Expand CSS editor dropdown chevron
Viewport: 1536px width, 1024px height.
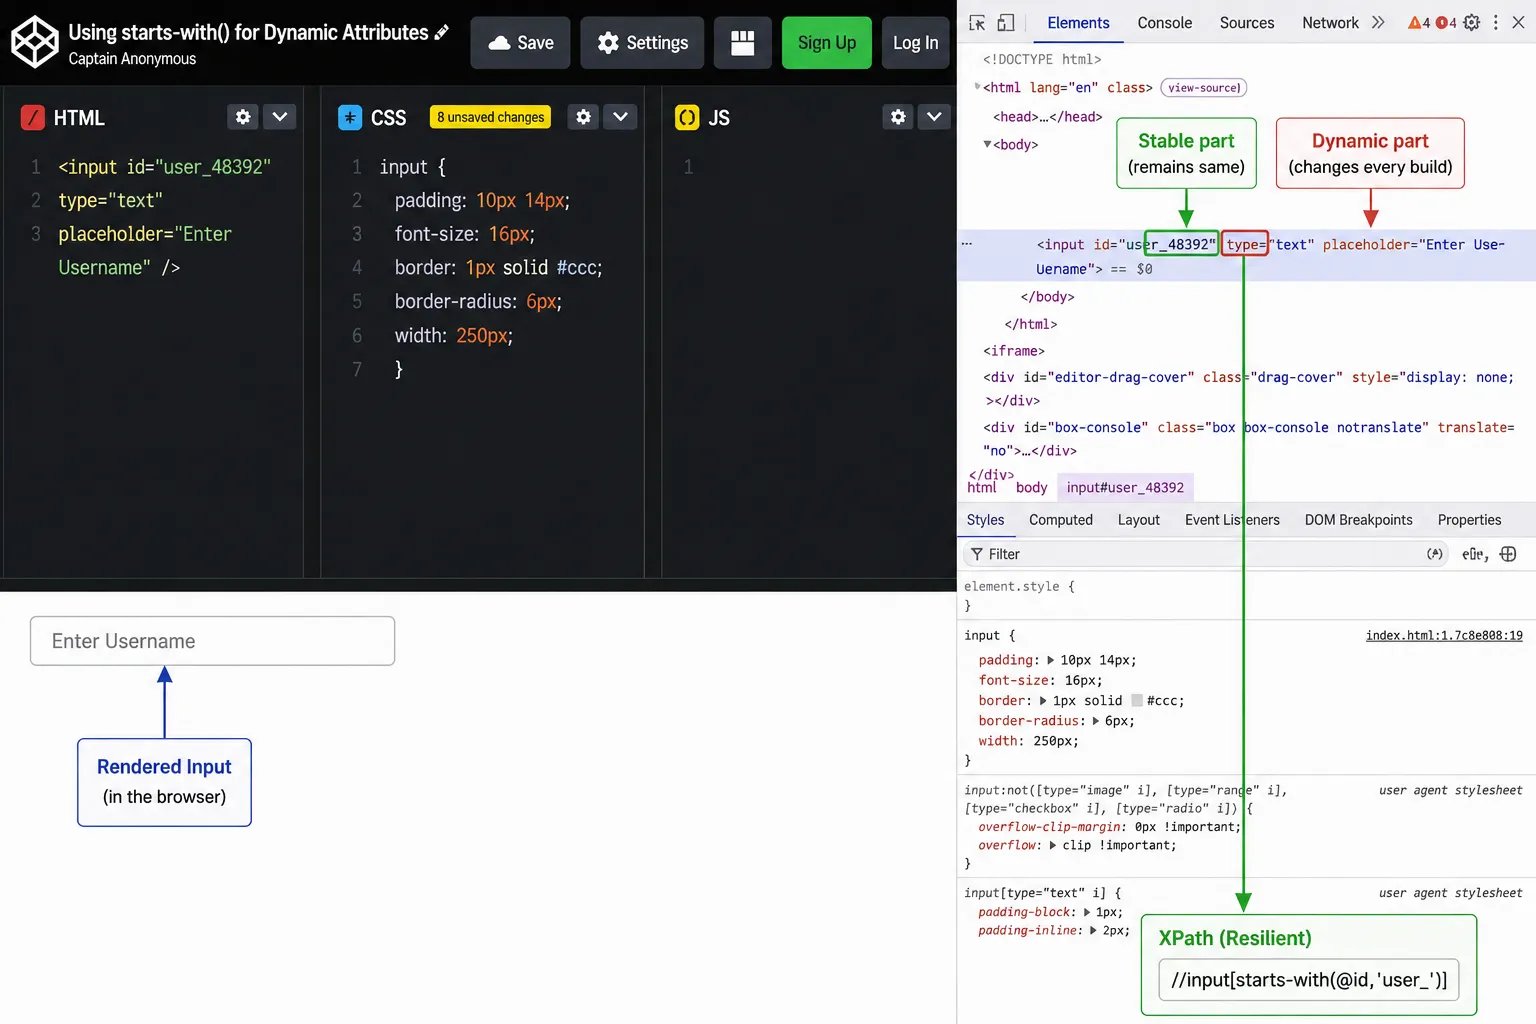(620, 117)
